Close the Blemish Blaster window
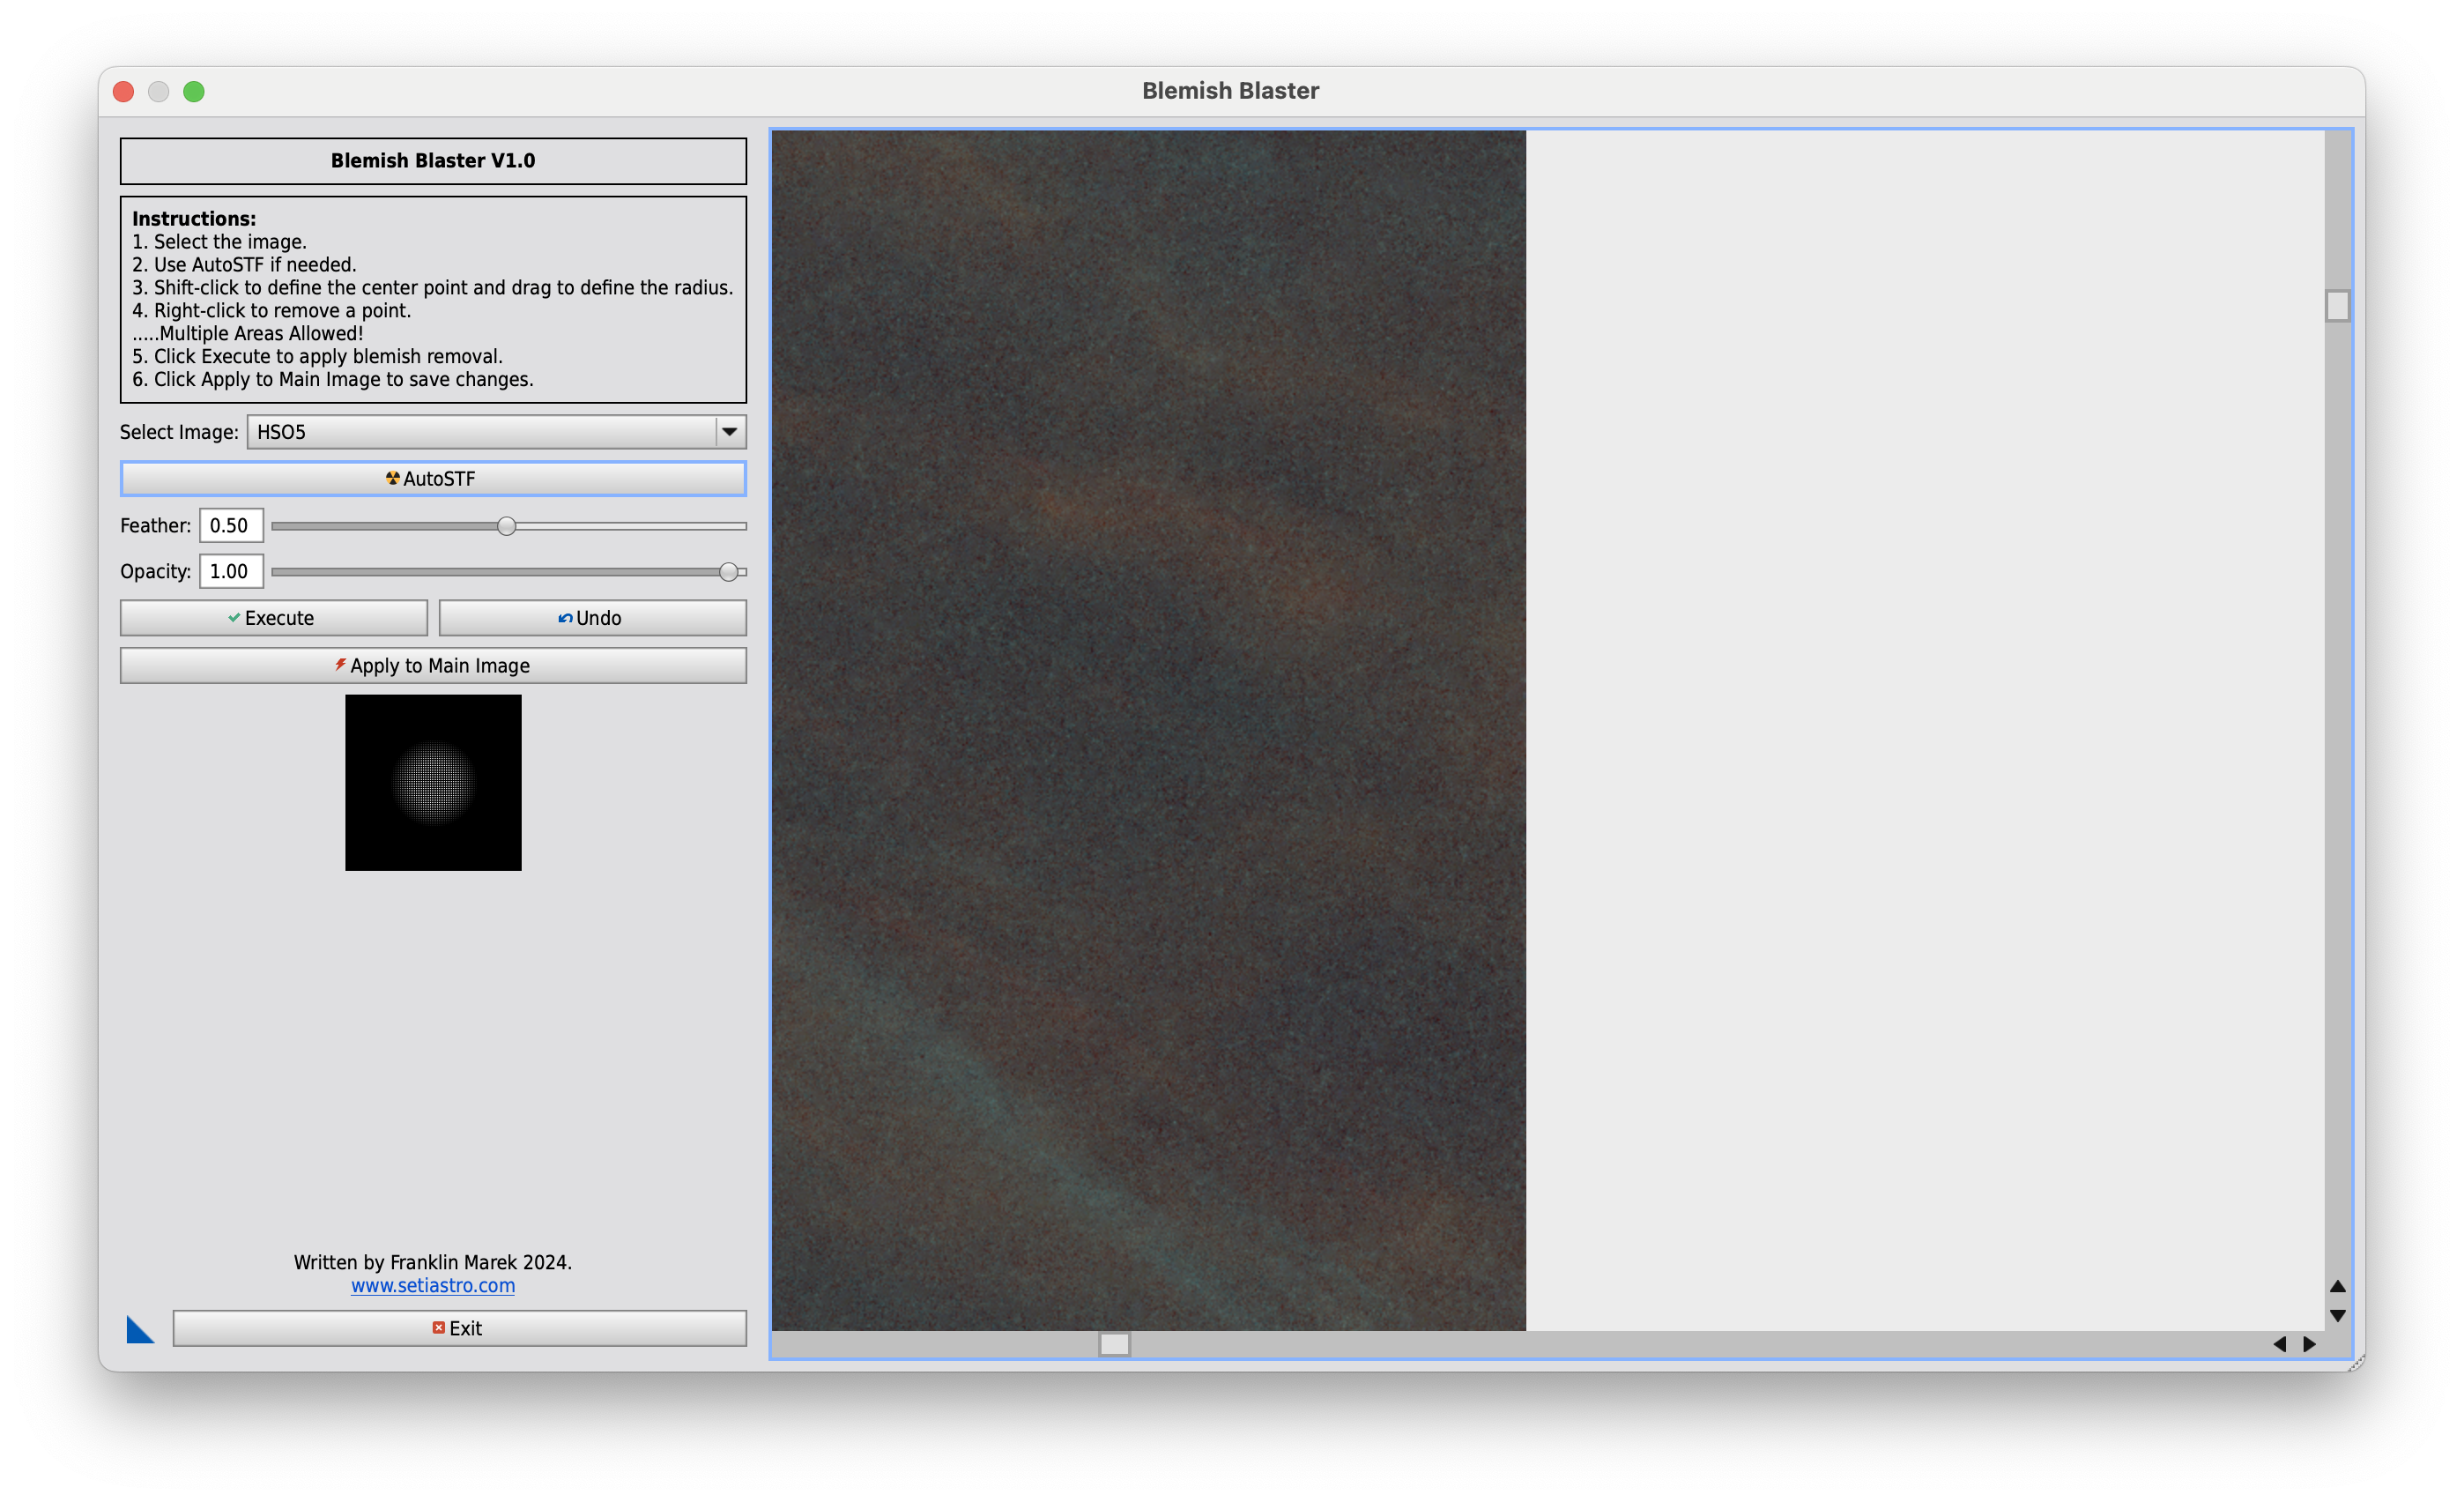Image resolution: width=2464 pixels, height=1502 pixels. click(x=124, y=92)
